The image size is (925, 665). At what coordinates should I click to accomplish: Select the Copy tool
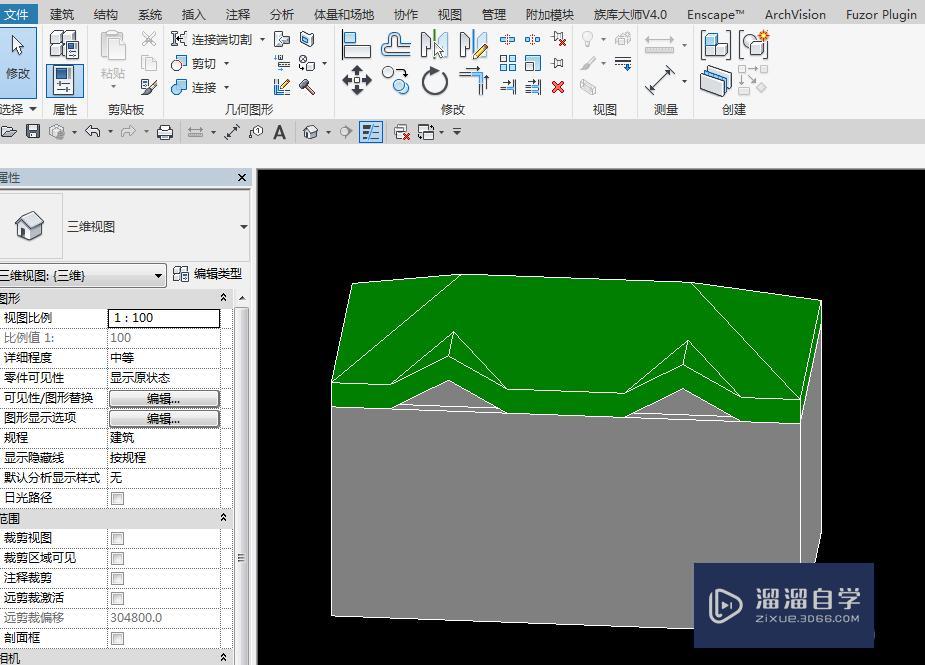395,80
